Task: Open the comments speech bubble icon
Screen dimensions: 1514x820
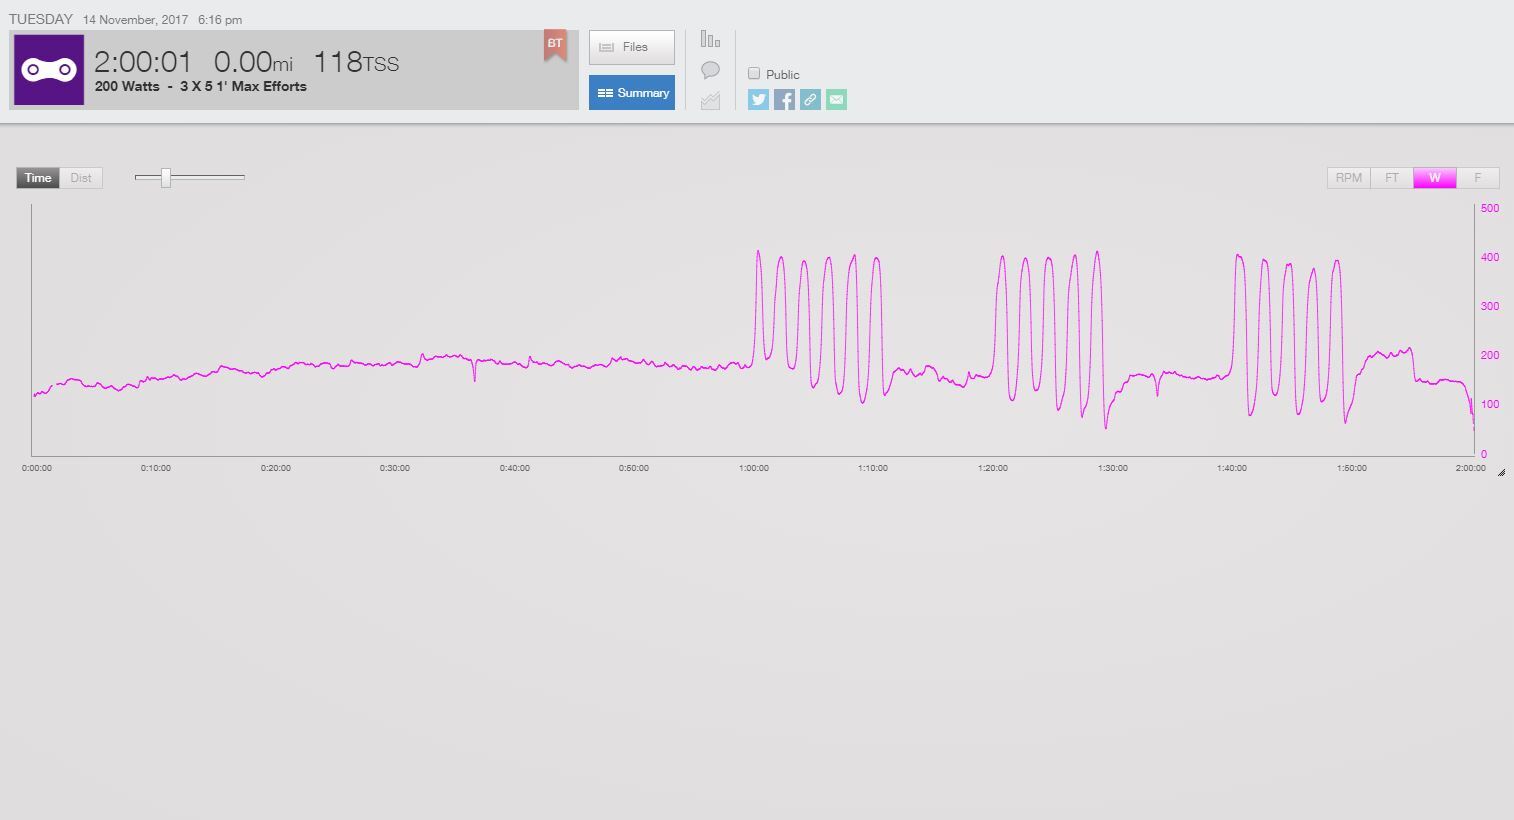Action: (x=710, y=70)
